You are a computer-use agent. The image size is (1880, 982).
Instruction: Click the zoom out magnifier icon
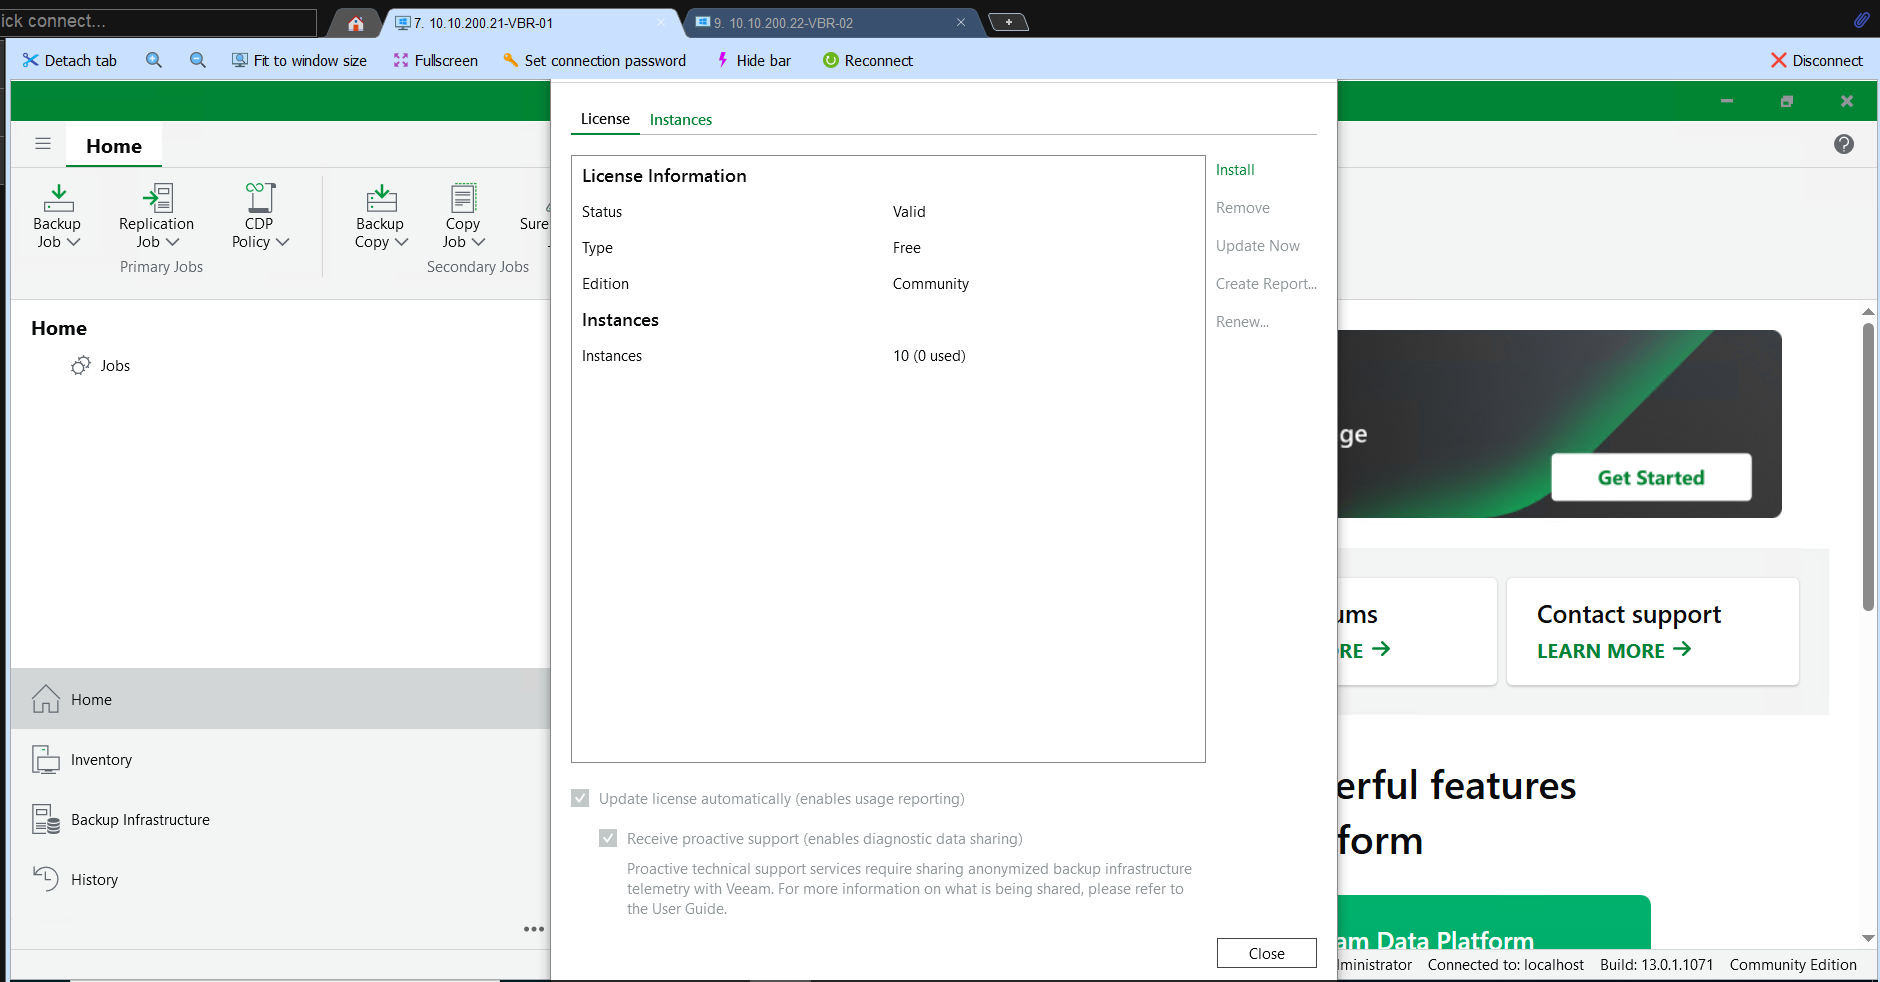click(x=198, y=60)
